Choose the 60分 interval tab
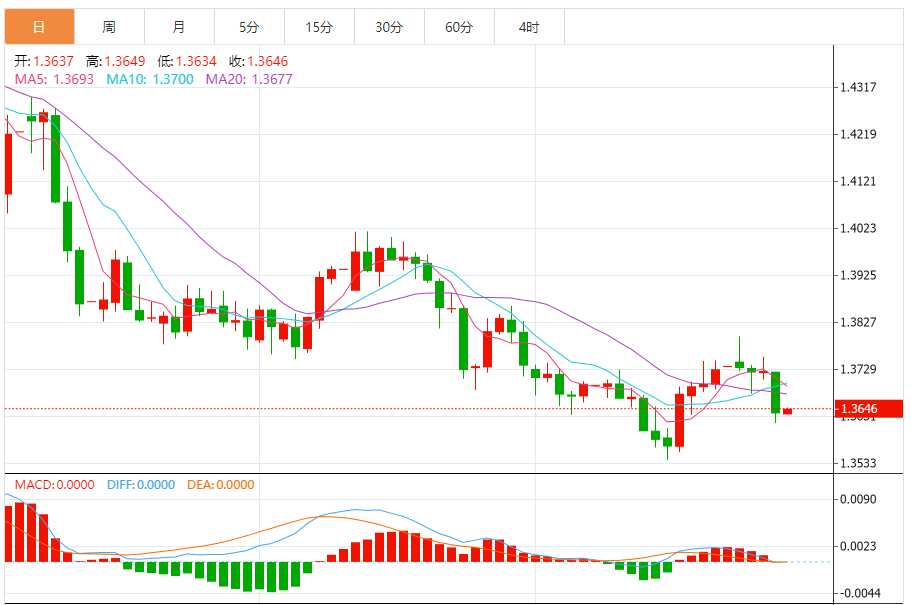The image size is (911, 605). 460,27
